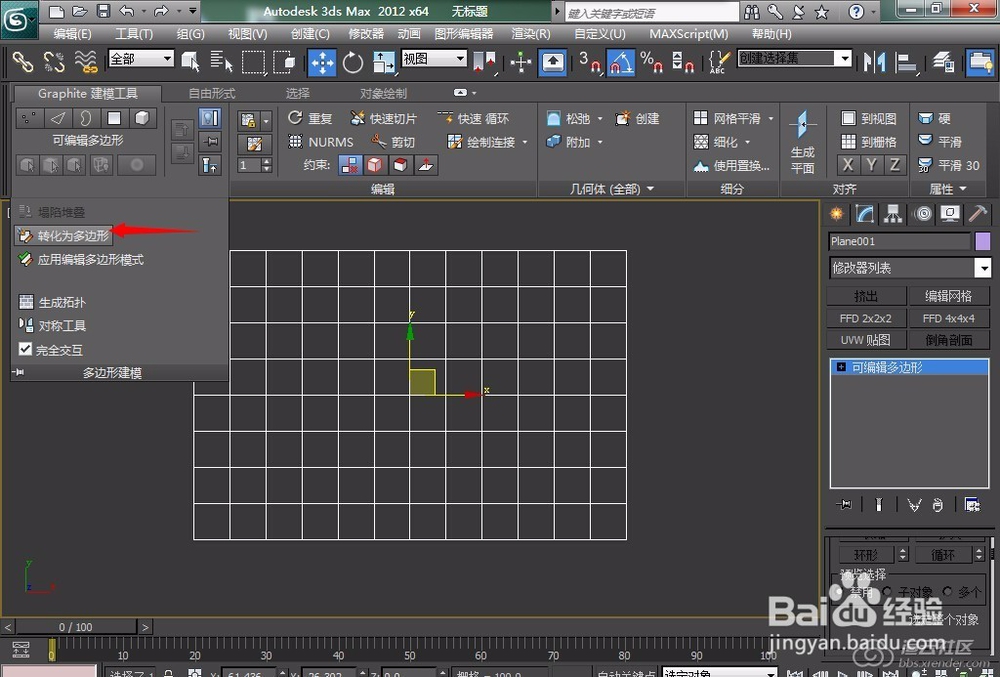
Task: Click the Select and Link chain icon
Action: pos(22,62)
